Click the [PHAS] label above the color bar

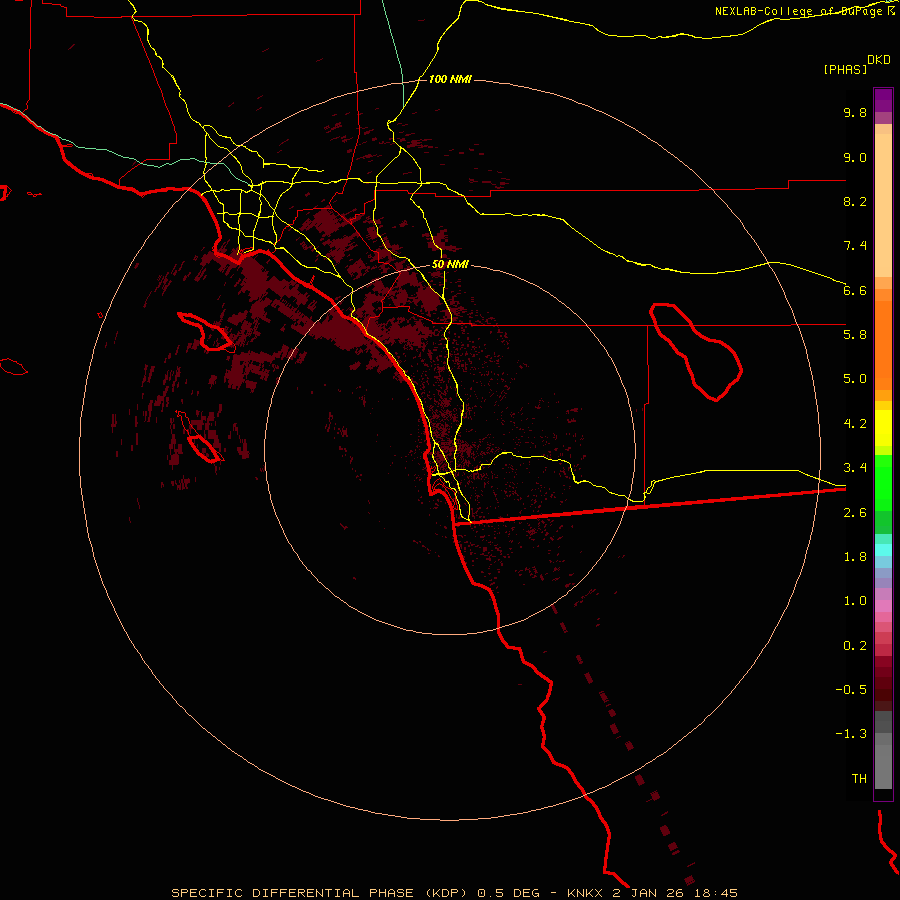click(x=845, y=70)
